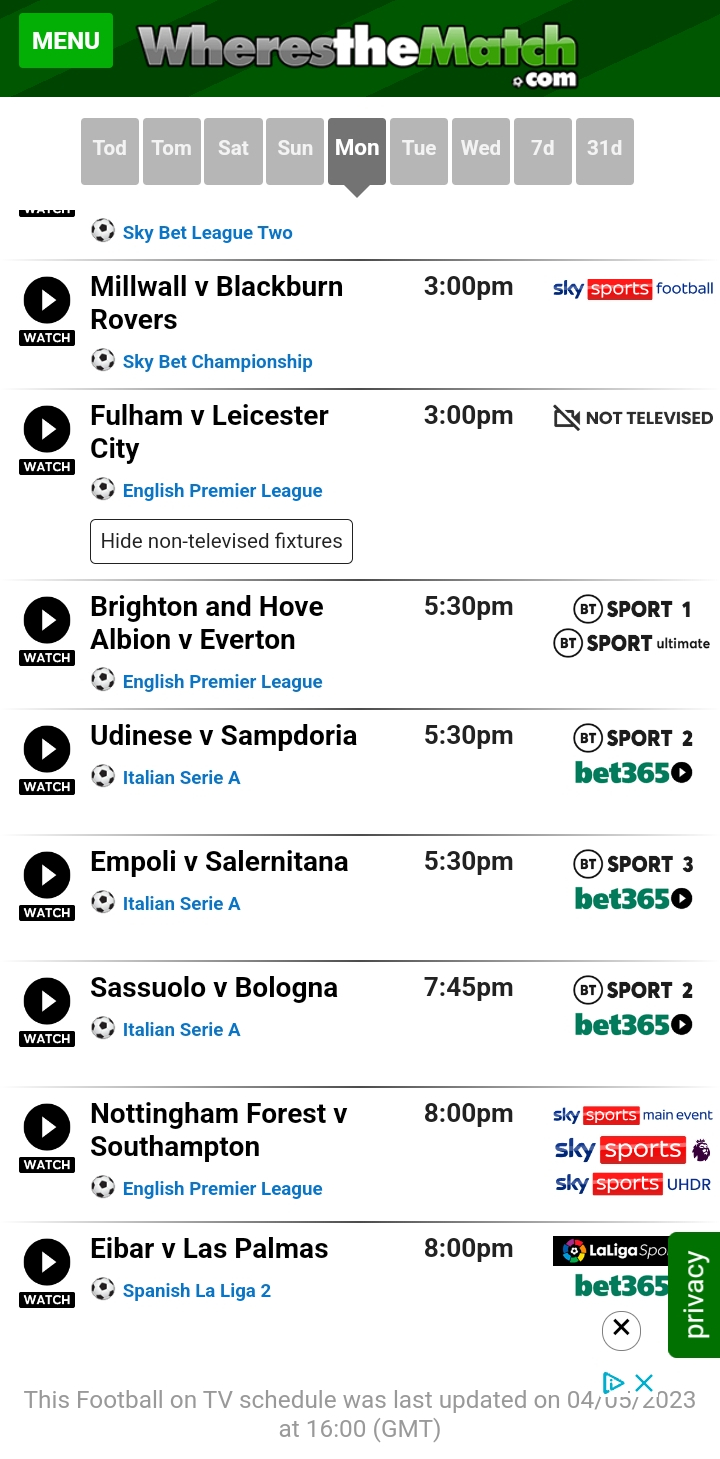This screenshot has height=1459, width=720.
Task: Click BT Sport 1 logo for Brighton match
Action: pos(633,609)
